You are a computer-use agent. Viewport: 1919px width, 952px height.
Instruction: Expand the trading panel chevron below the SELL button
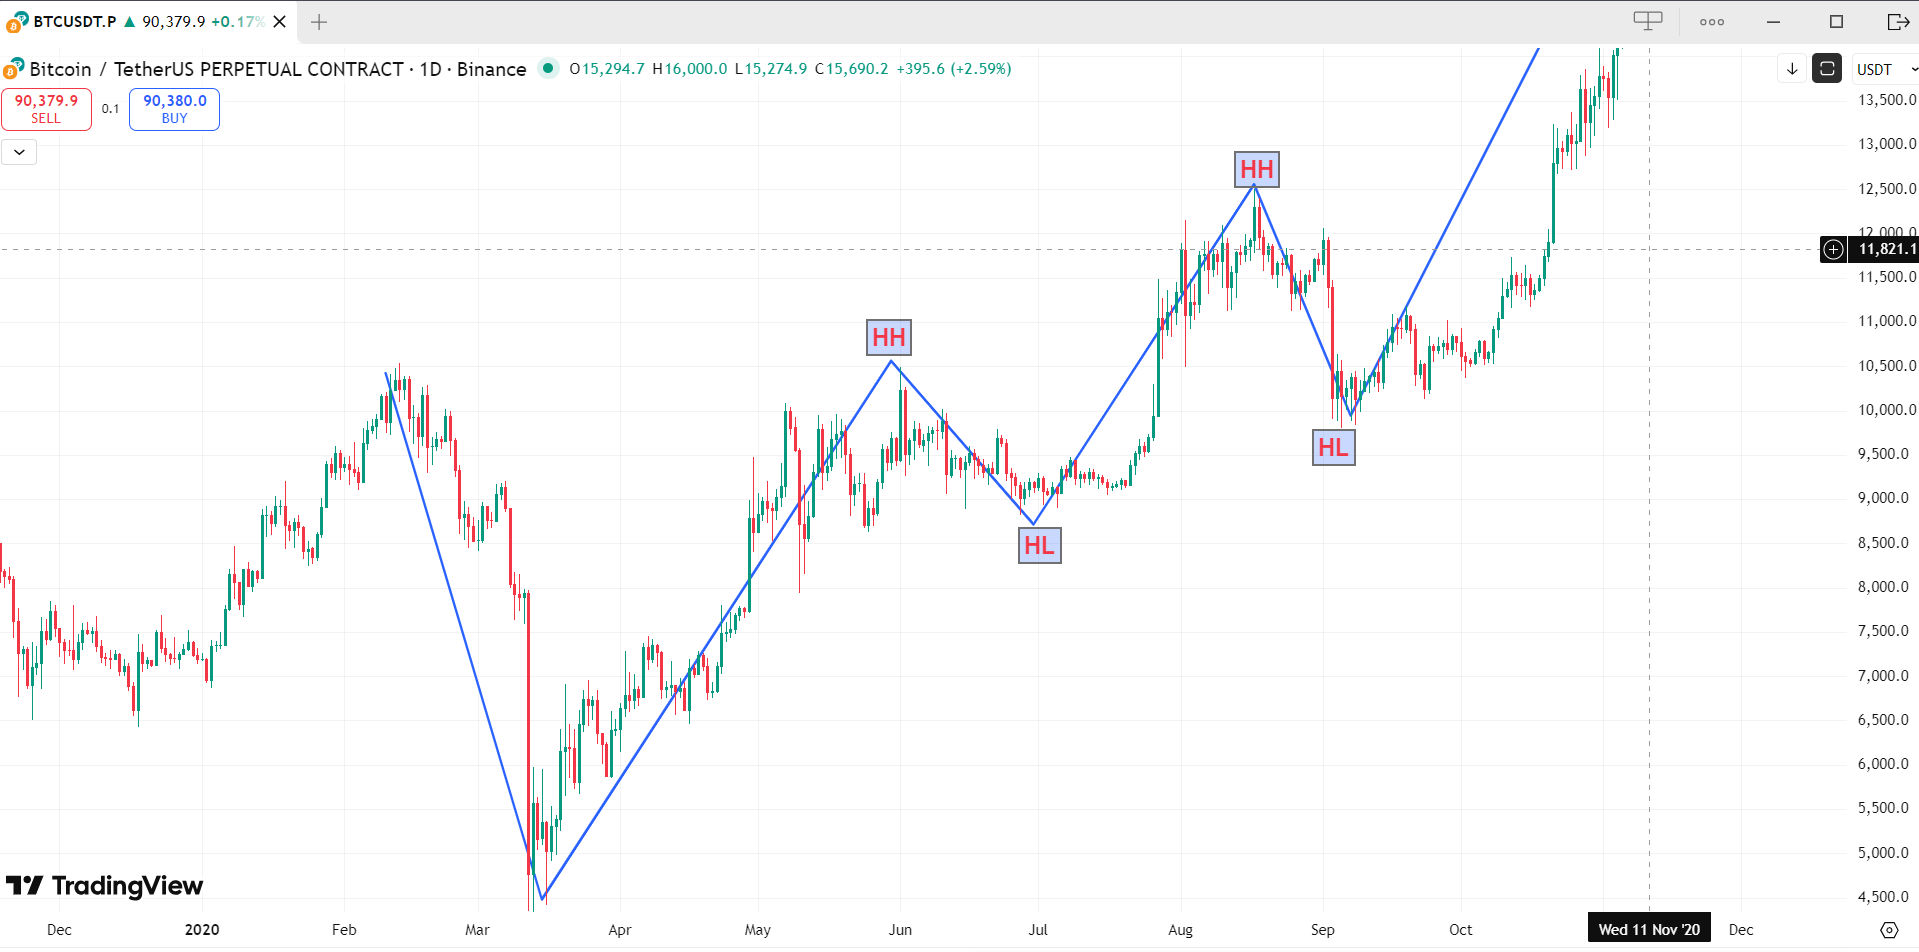tap(18, 151)
